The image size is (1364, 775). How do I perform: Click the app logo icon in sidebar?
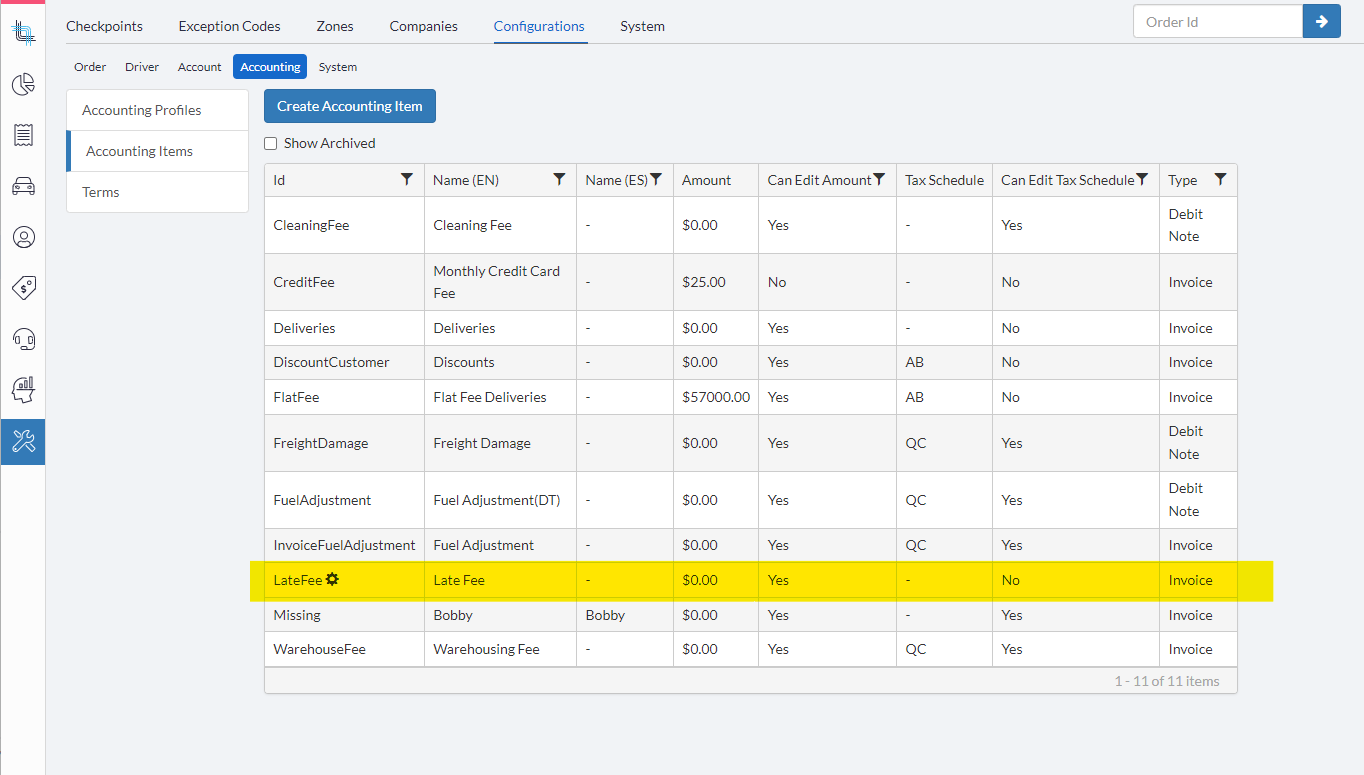[23, 33]
